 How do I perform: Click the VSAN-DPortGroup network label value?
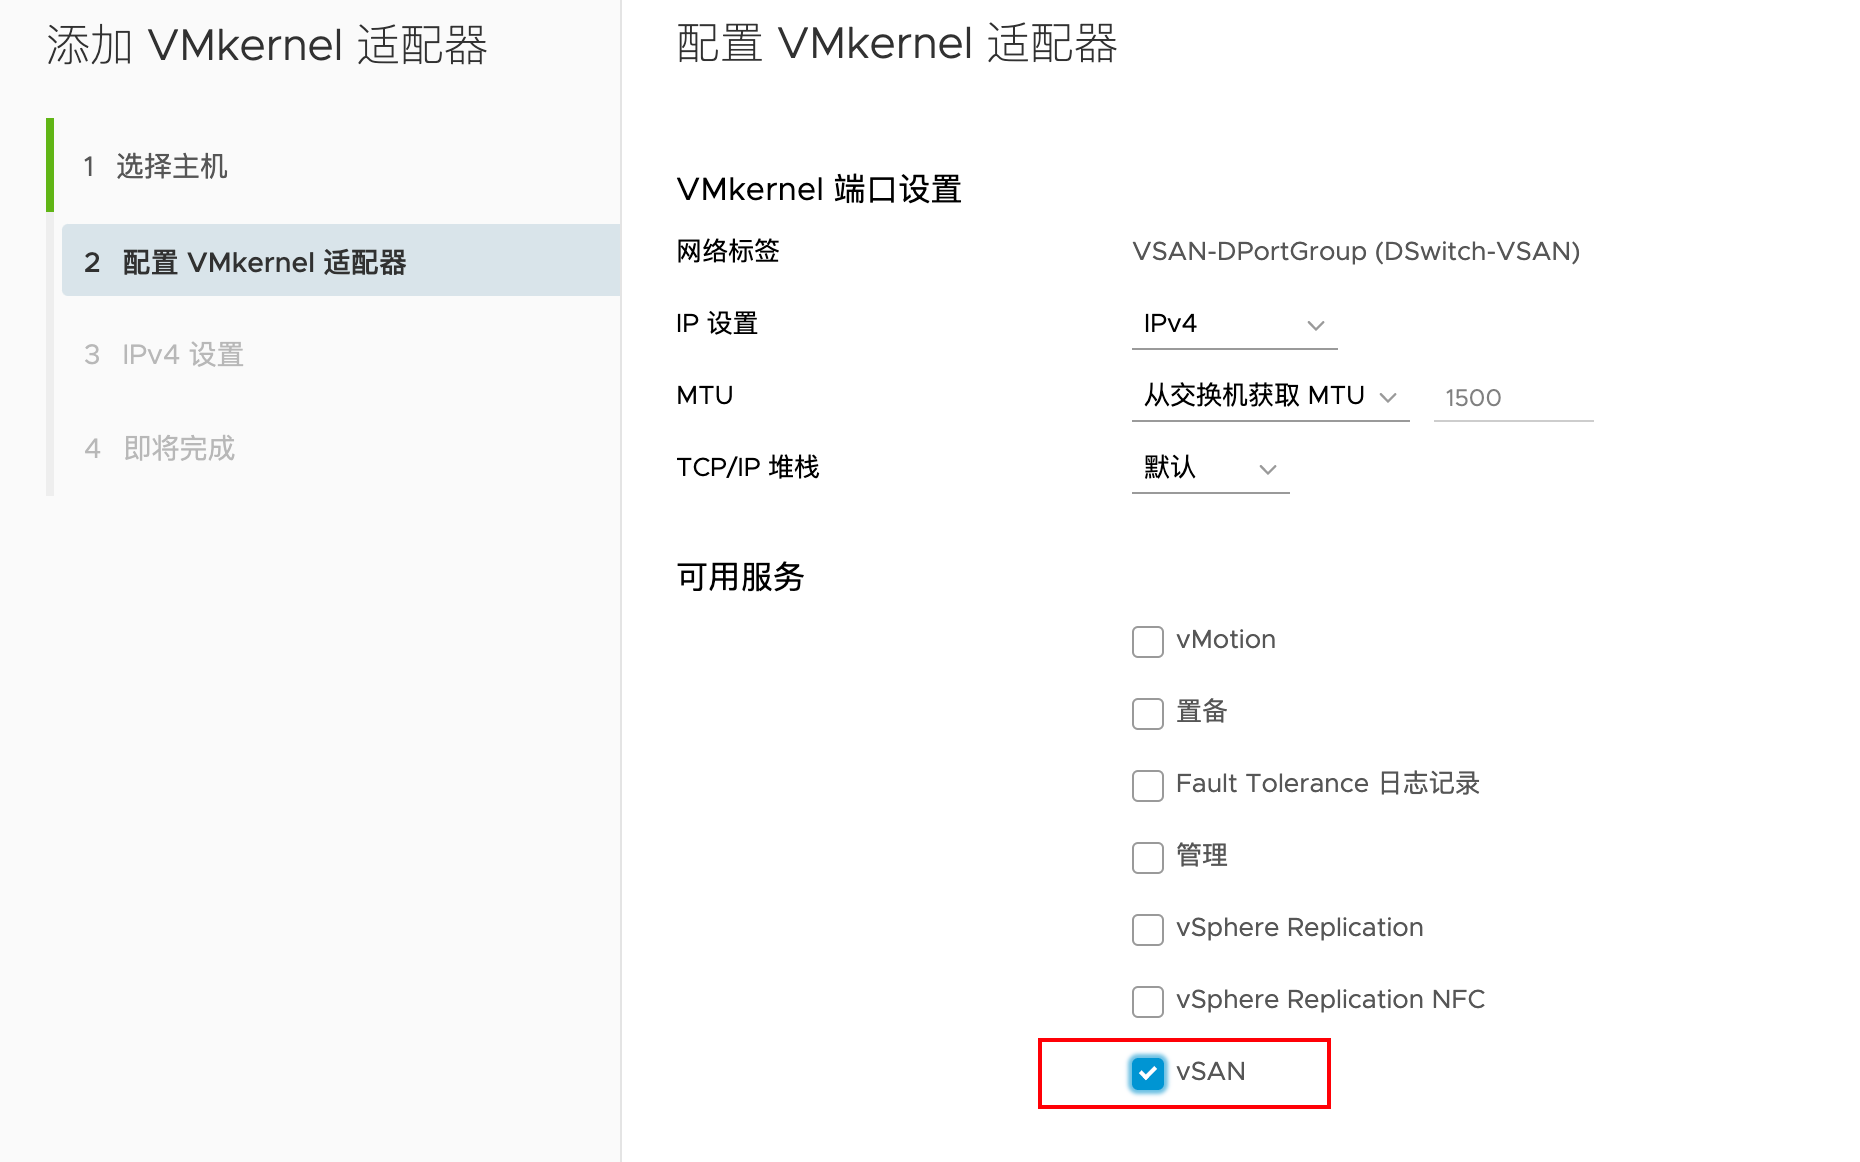[x=1355, y=252]
